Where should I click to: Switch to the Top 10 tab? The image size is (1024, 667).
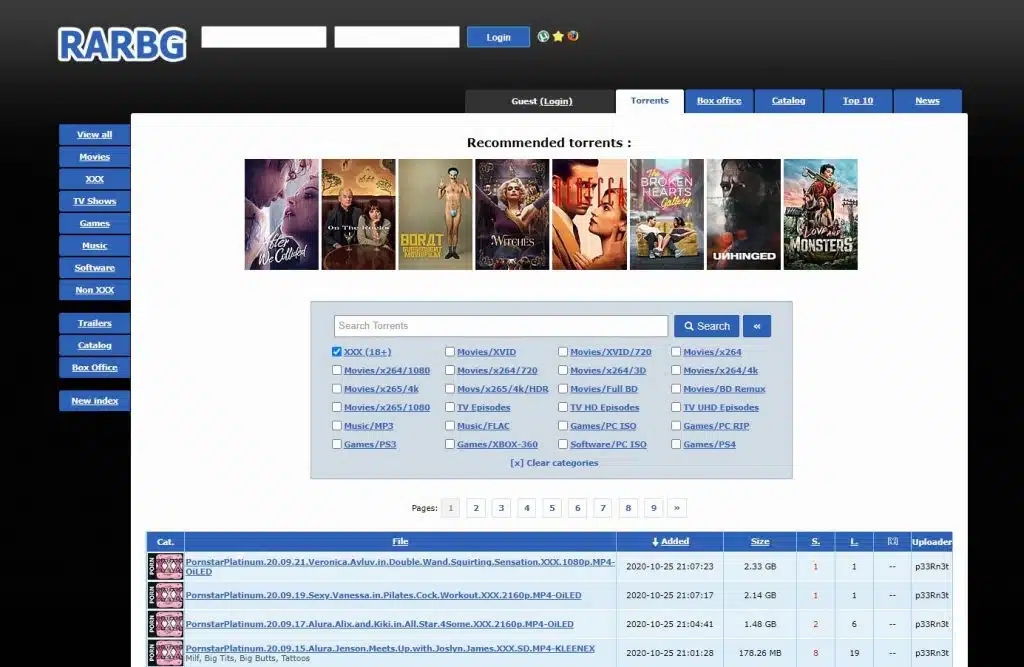tap(857, 101)
